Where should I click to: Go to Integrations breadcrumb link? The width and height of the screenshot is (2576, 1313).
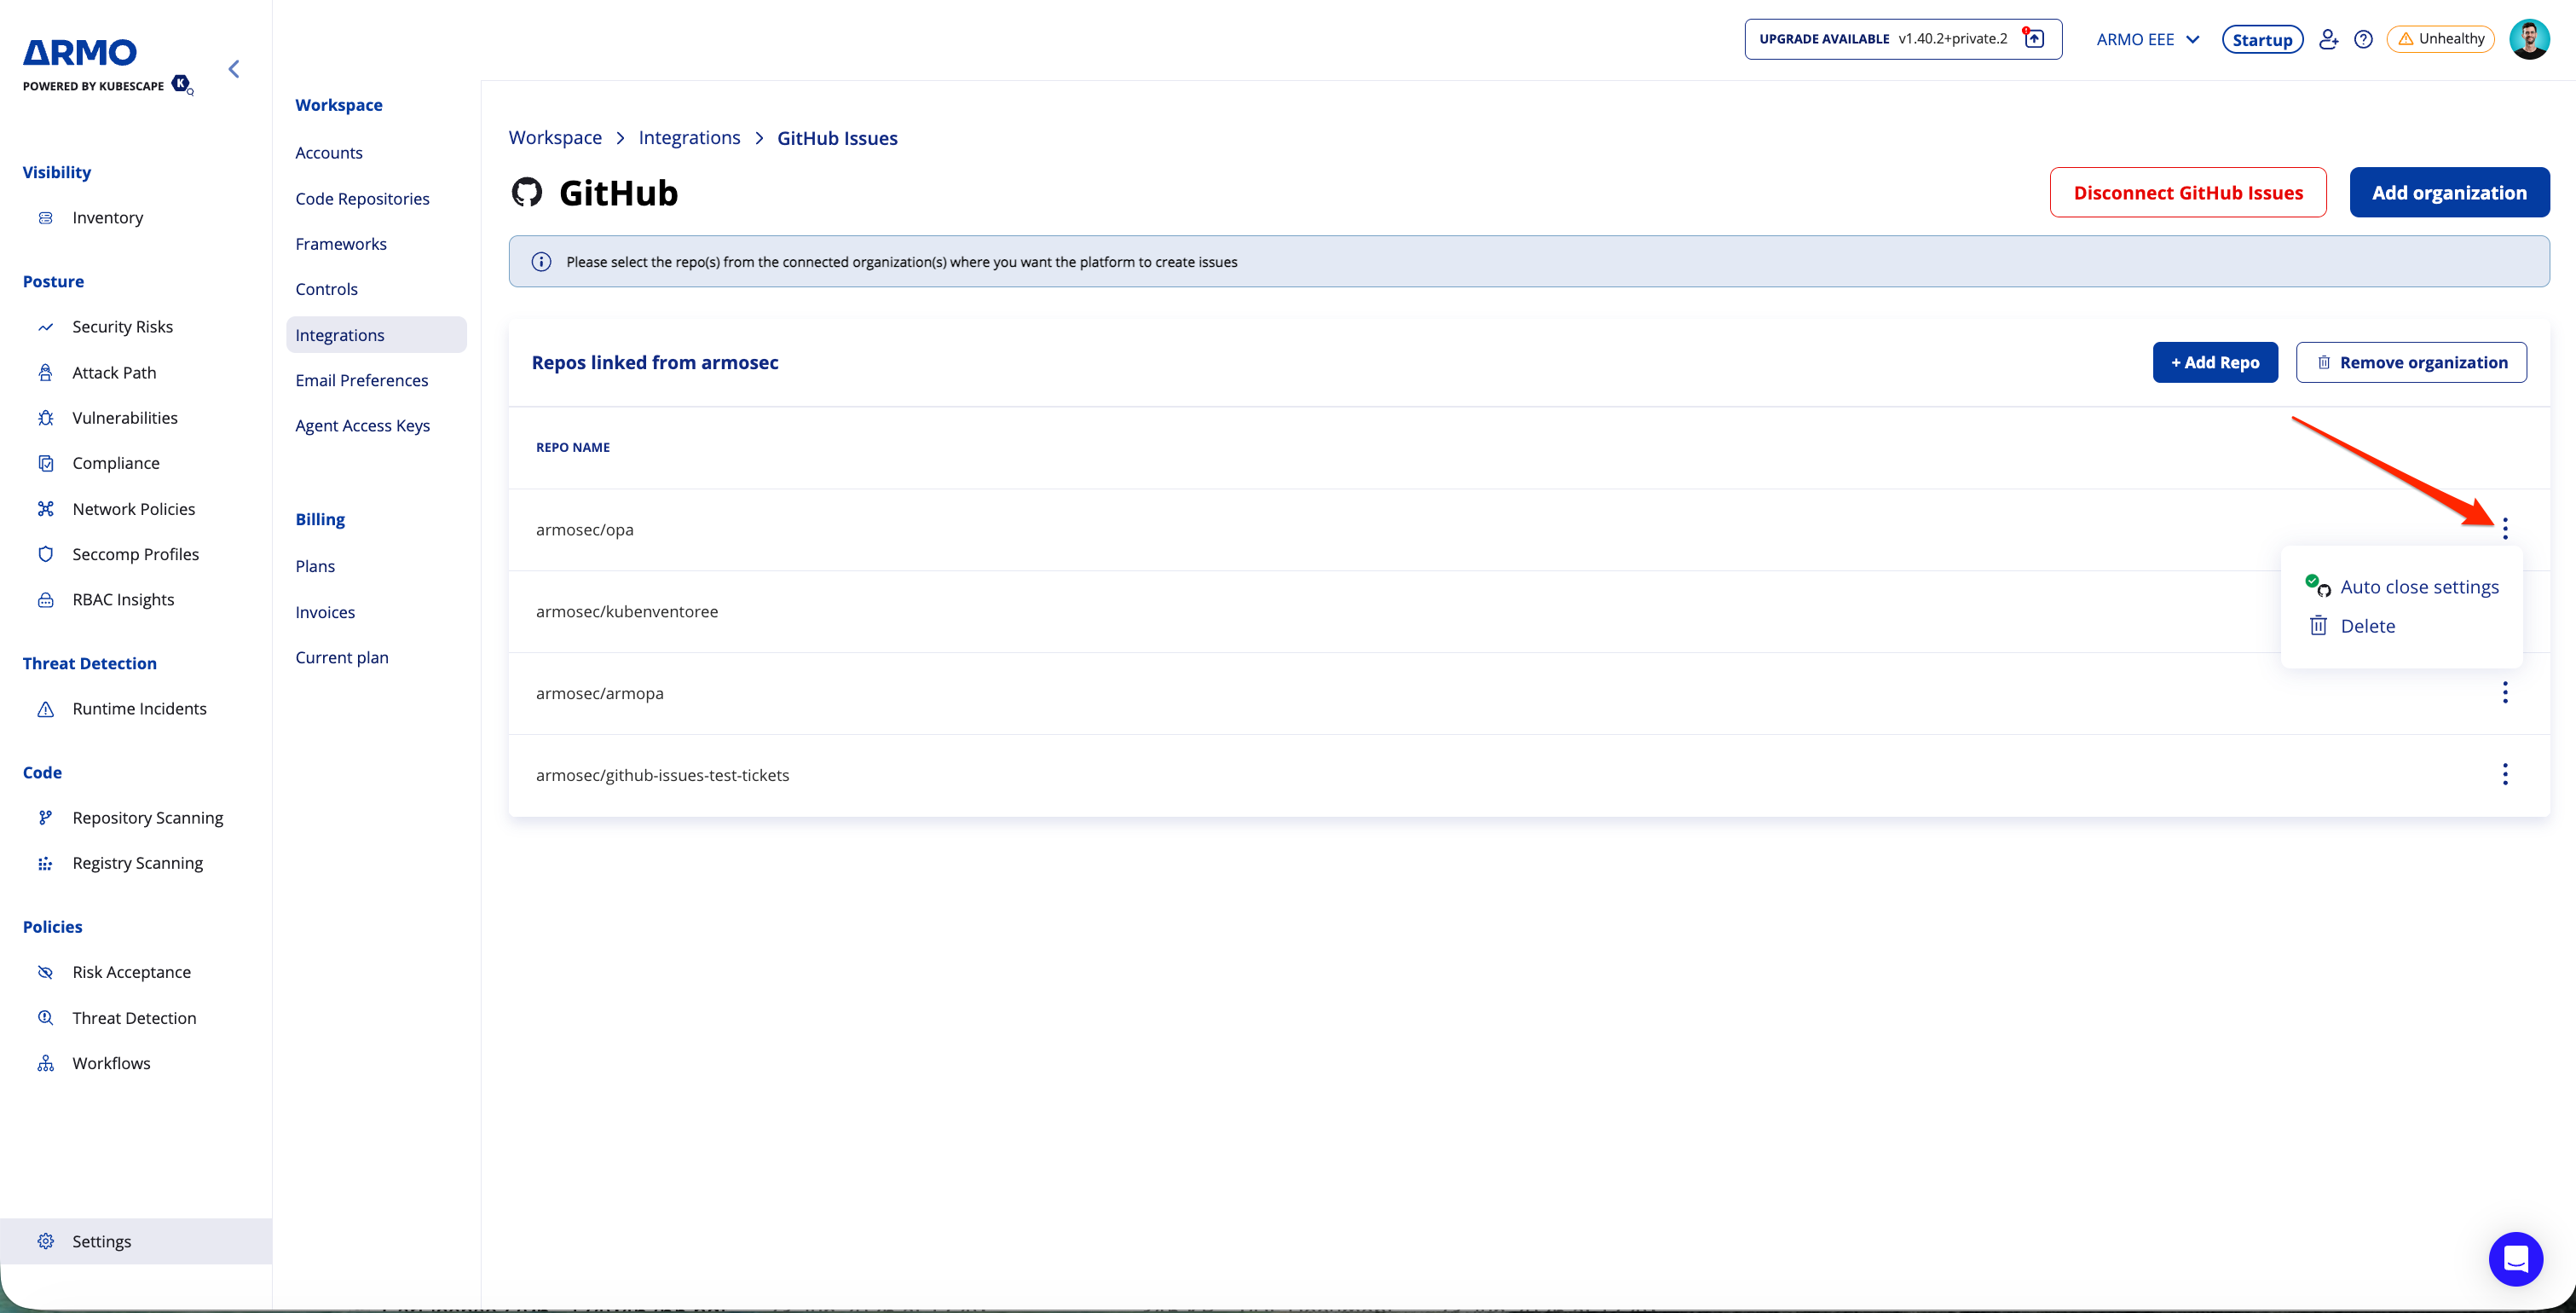click(689, 138)
